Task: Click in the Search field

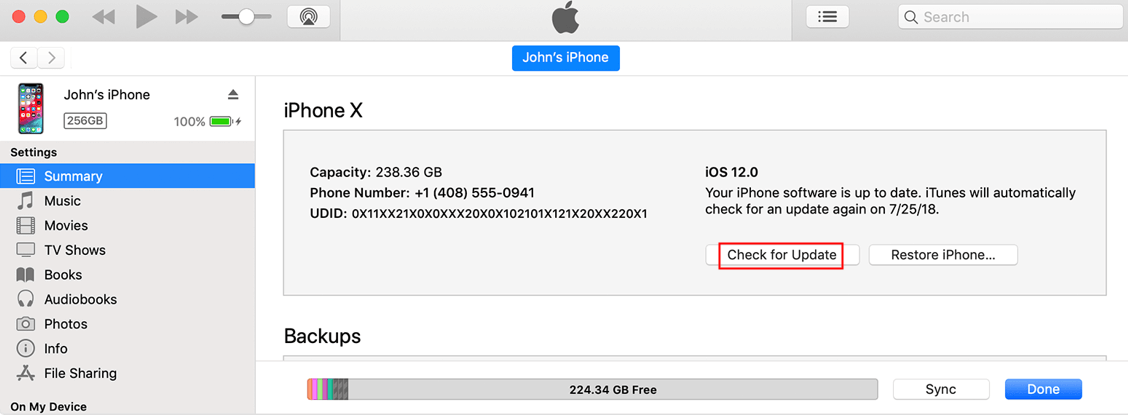Action: tap(1010, 17)
